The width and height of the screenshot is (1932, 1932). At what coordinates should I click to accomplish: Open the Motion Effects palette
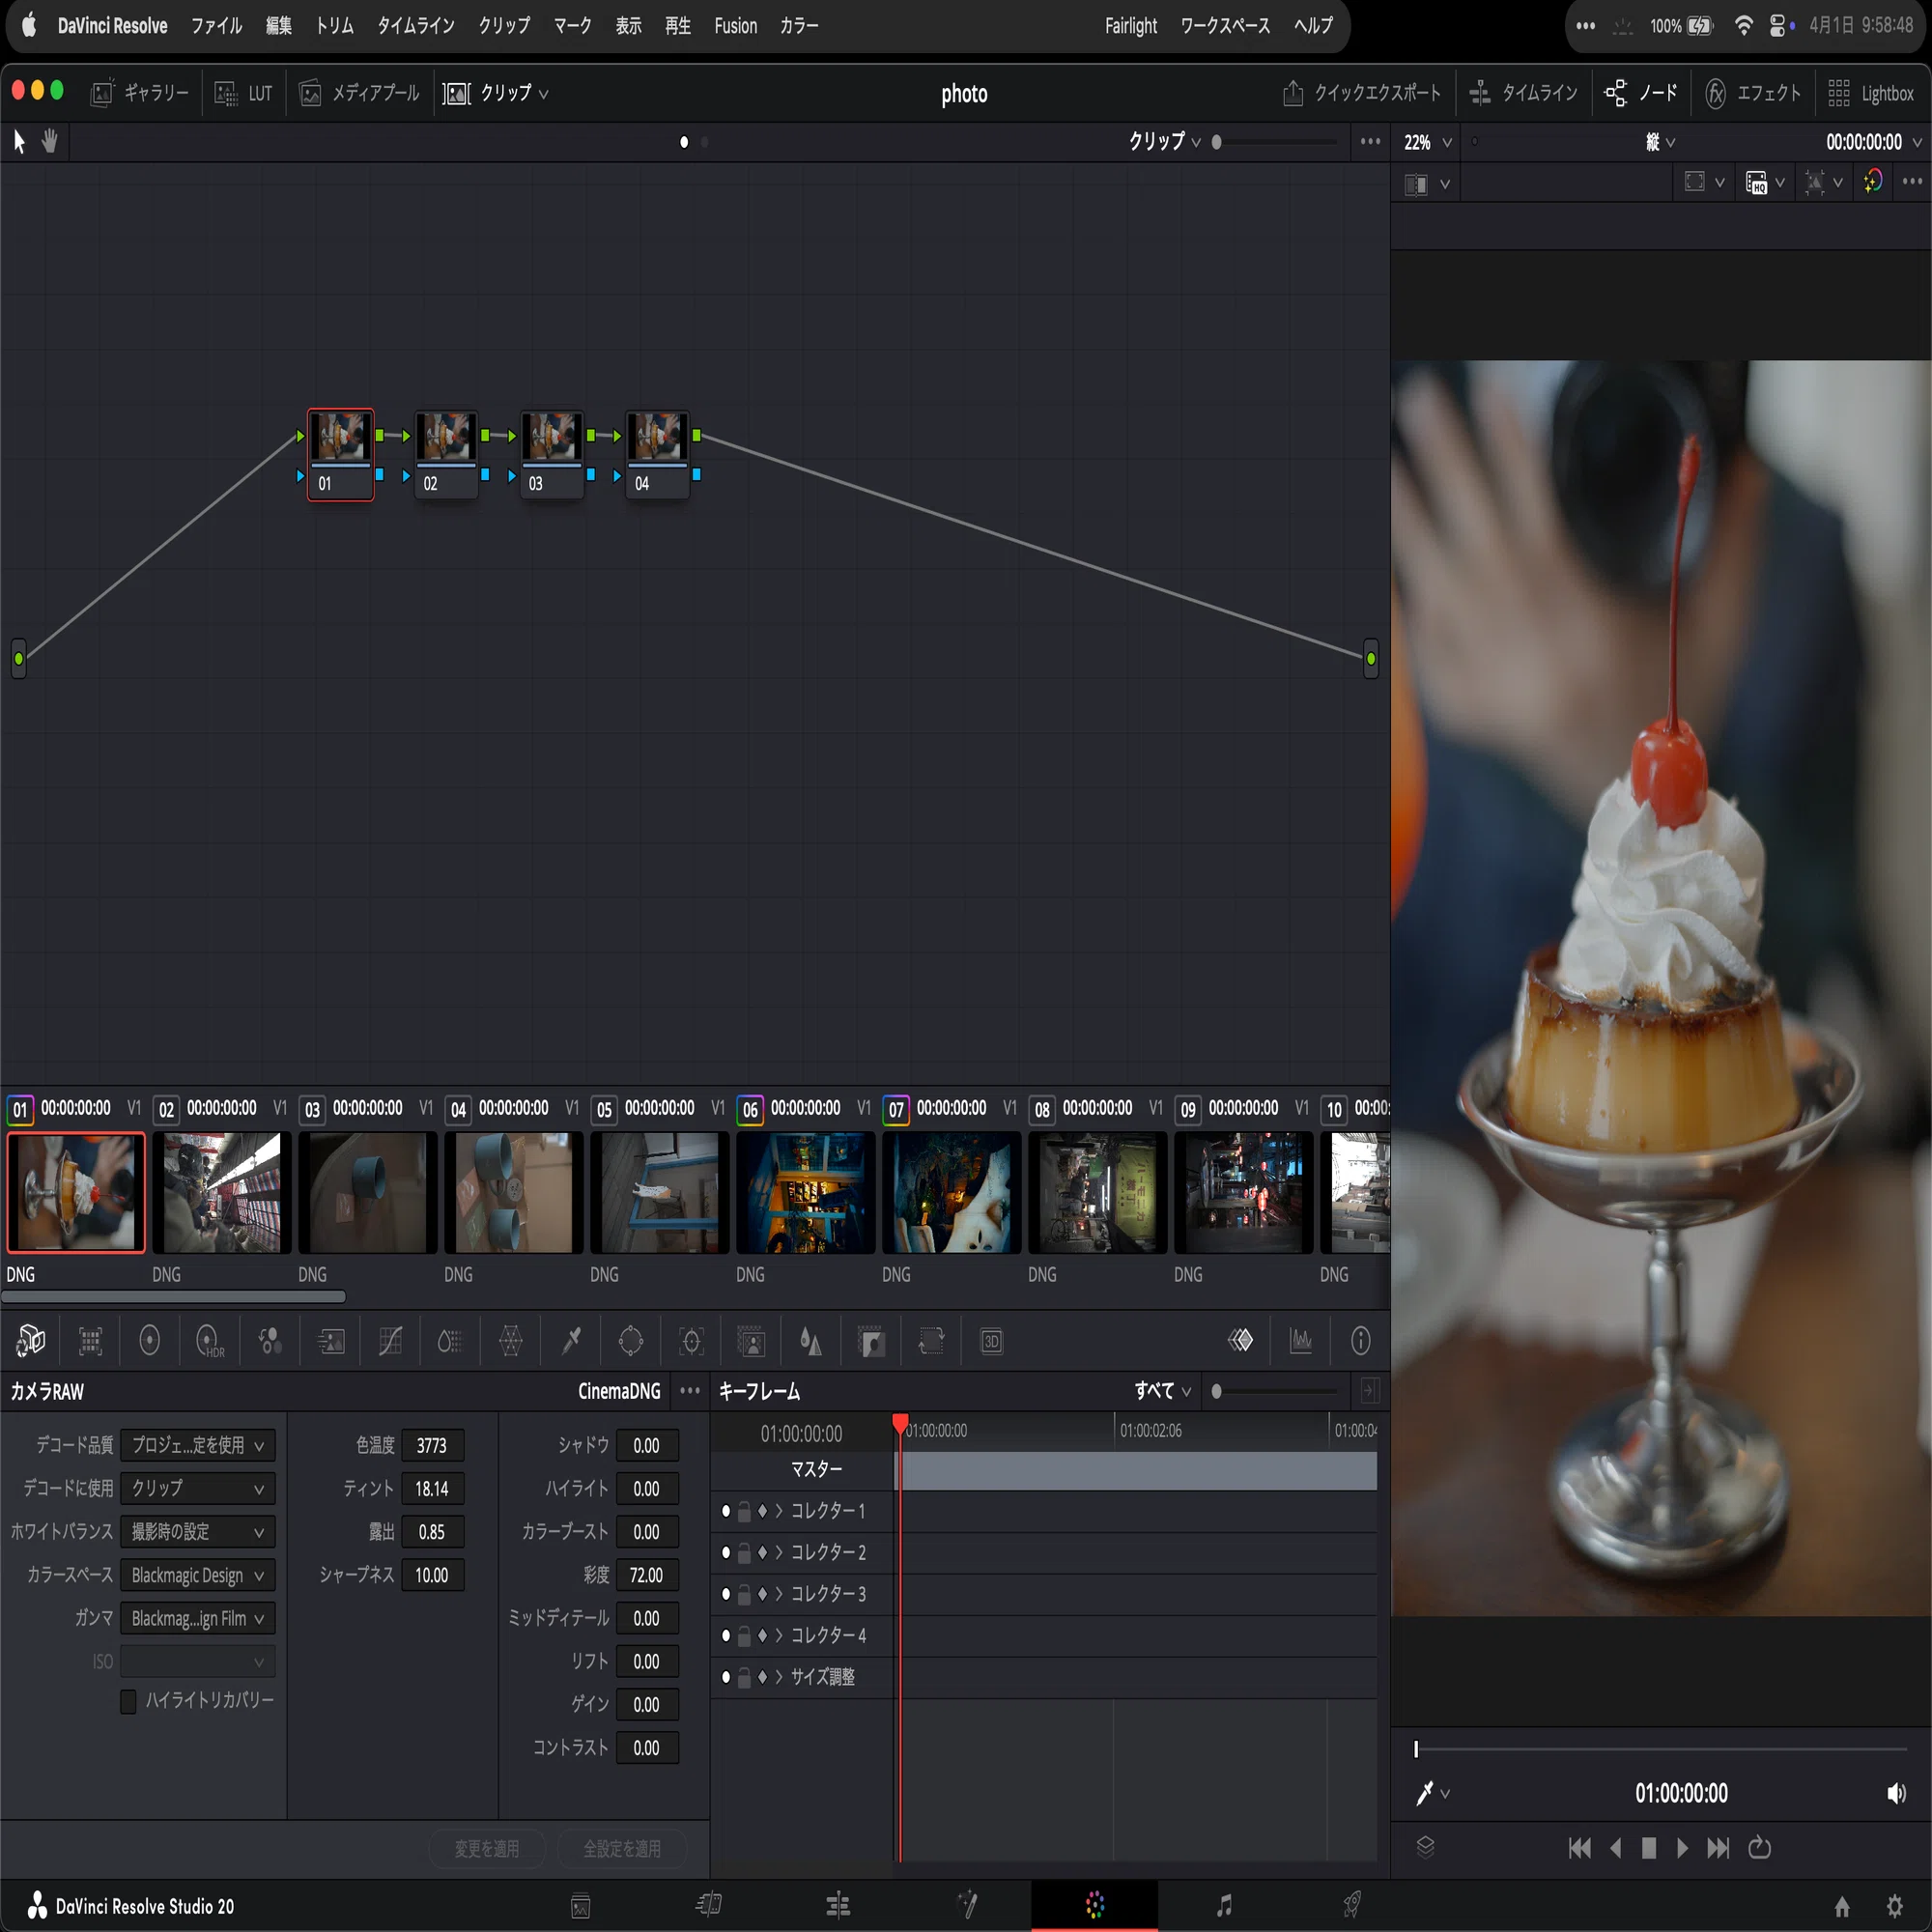pyautogui.click(x=330, y=1341)
